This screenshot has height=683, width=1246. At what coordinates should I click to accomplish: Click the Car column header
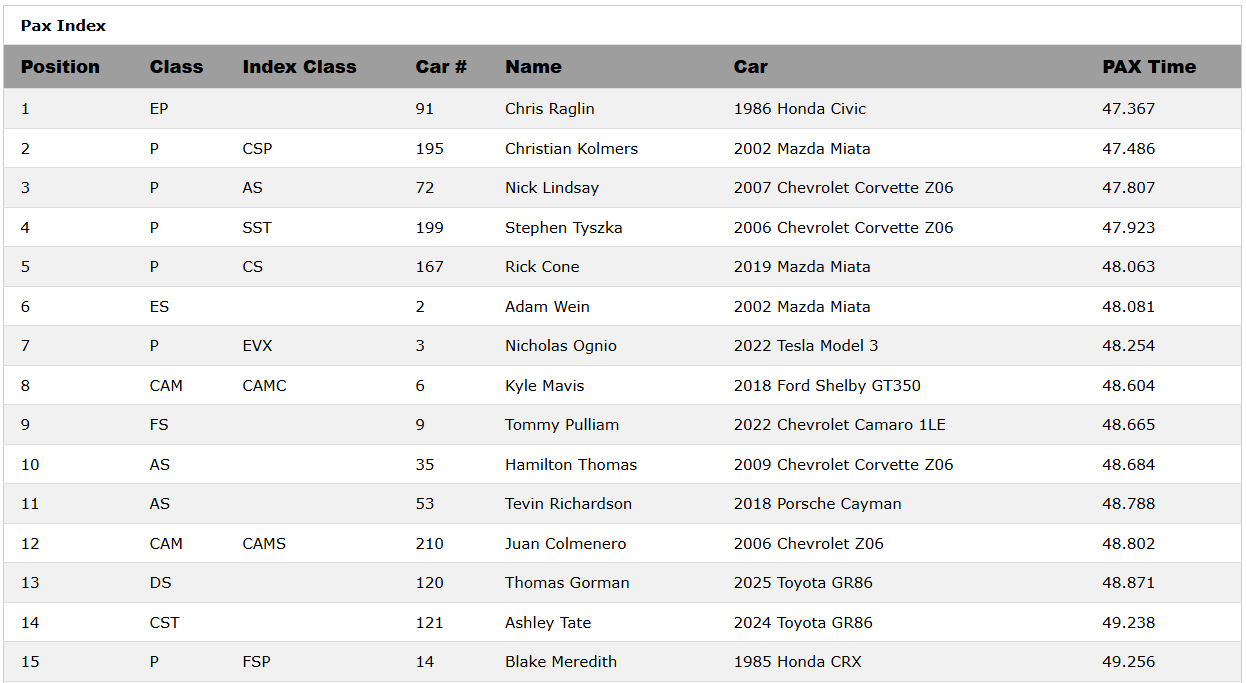(x=750, y=67)
